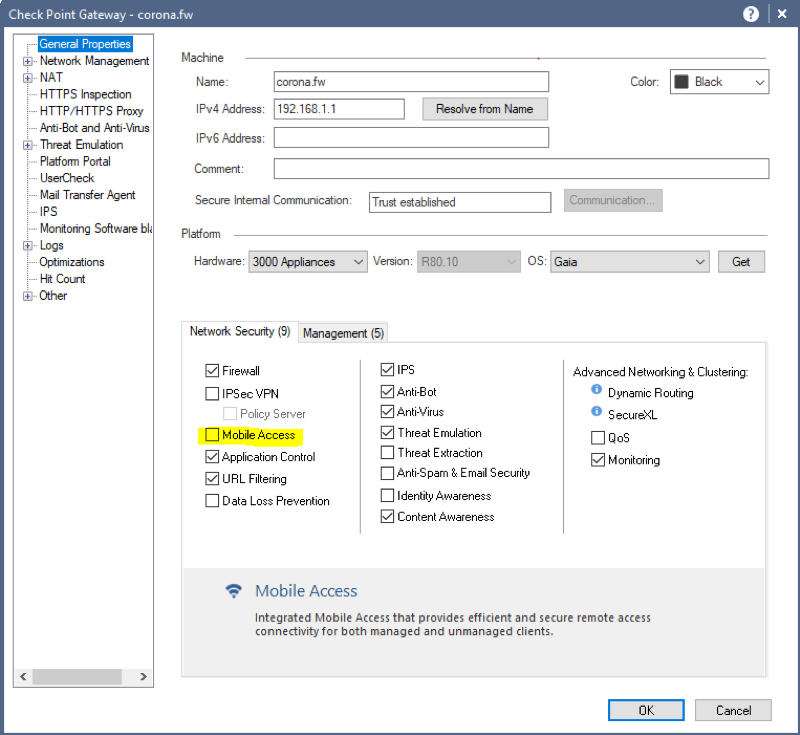Click the Get button
800x735 pixels.
coord(741,262)
